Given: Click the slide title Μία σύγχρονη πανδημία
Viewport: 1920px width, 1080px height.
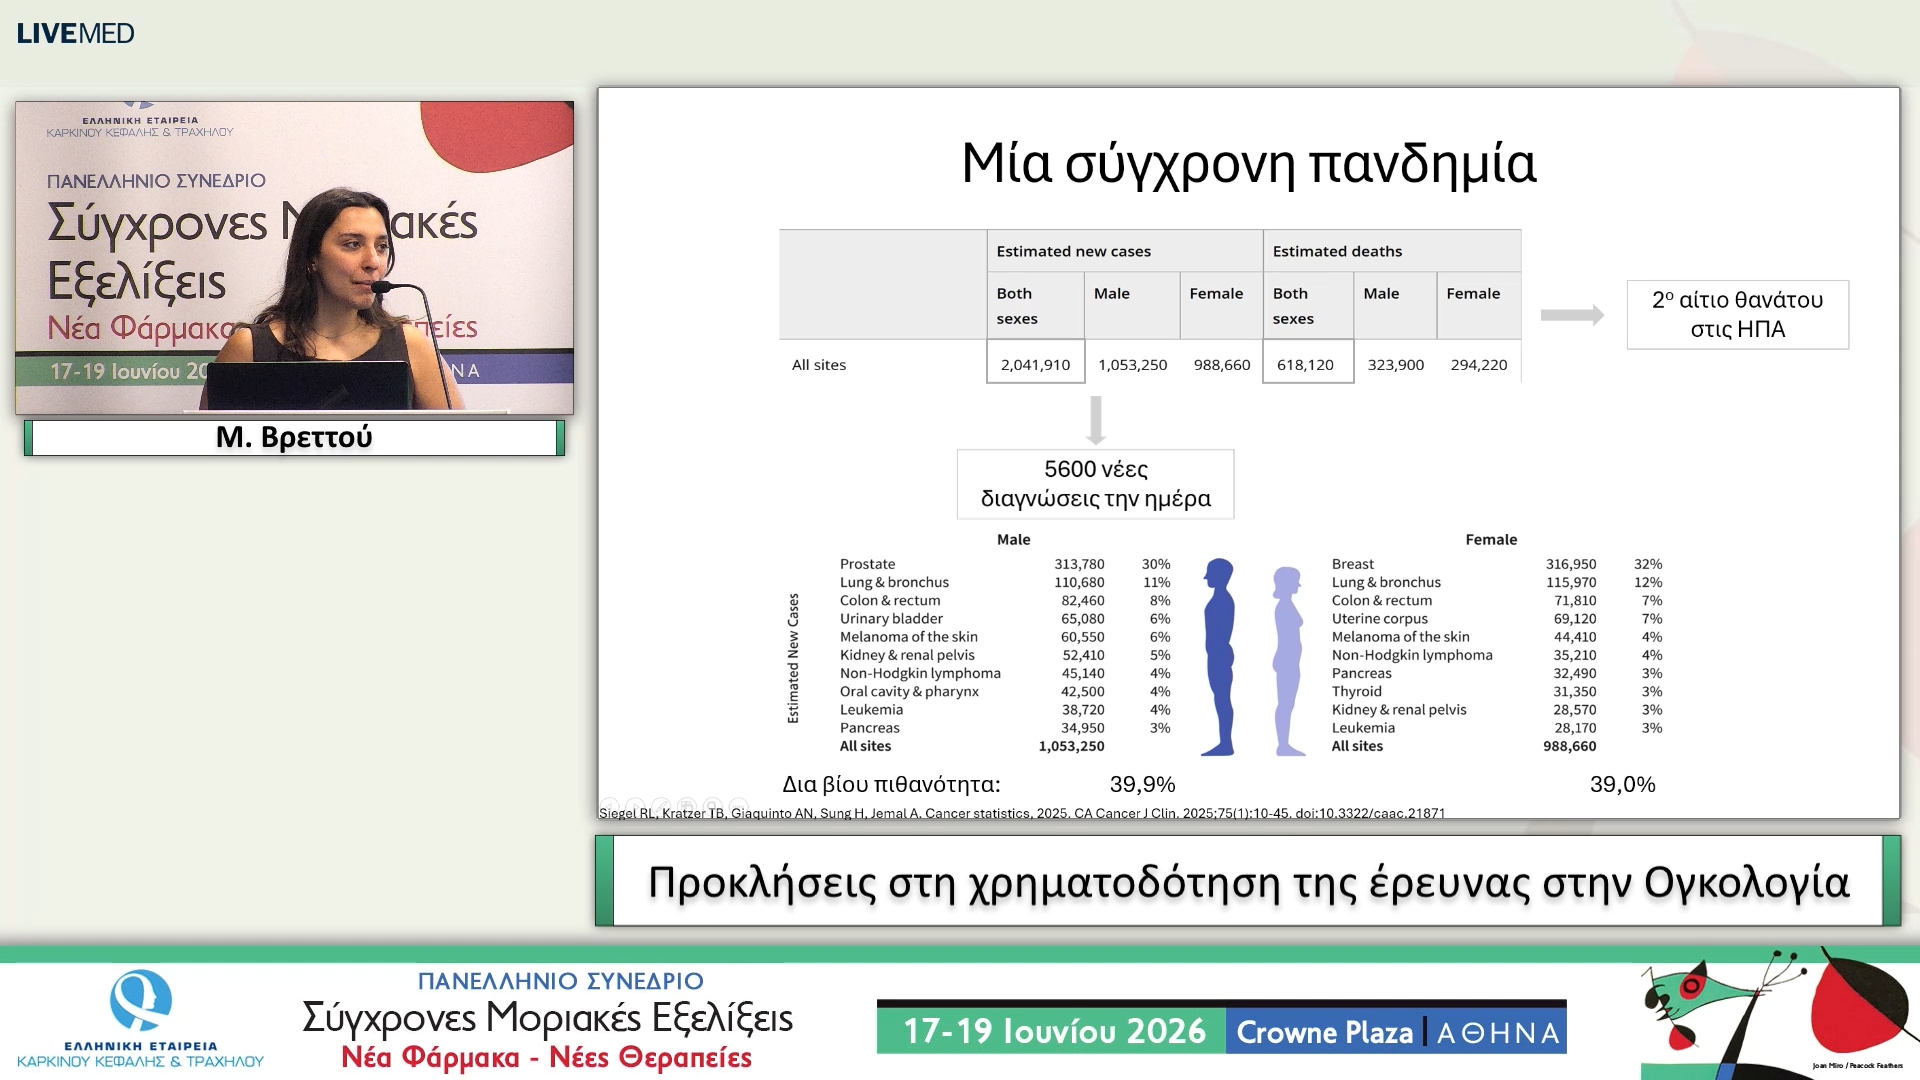Looking at the screenshot, I should coord(1248,163).
